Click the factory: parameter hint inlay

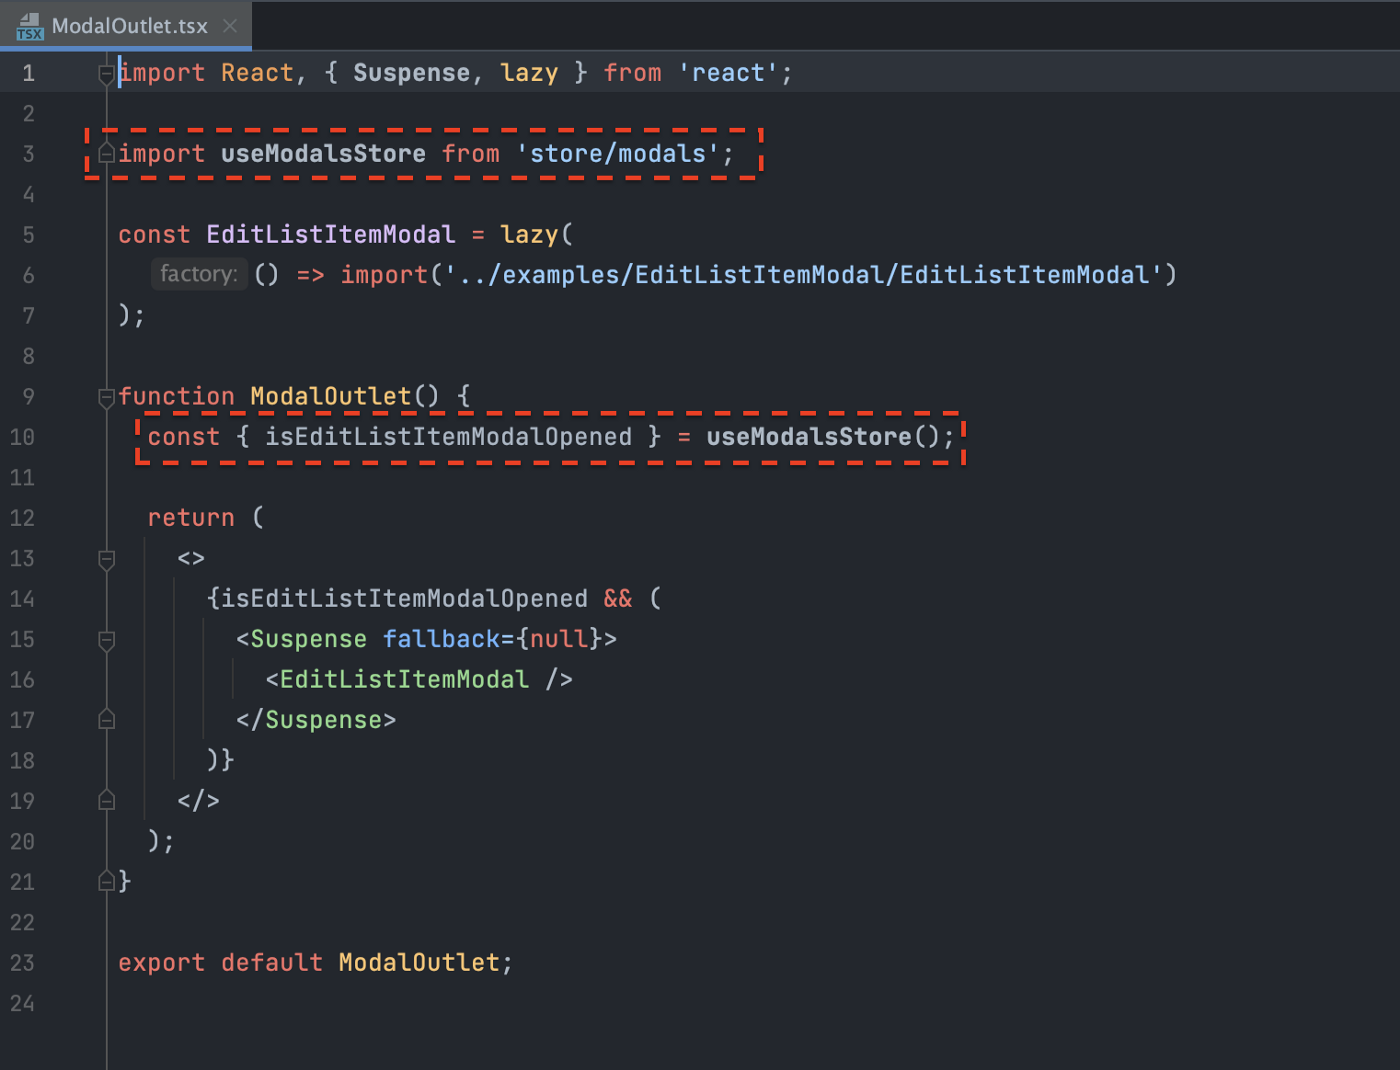(x=198, y=273)
